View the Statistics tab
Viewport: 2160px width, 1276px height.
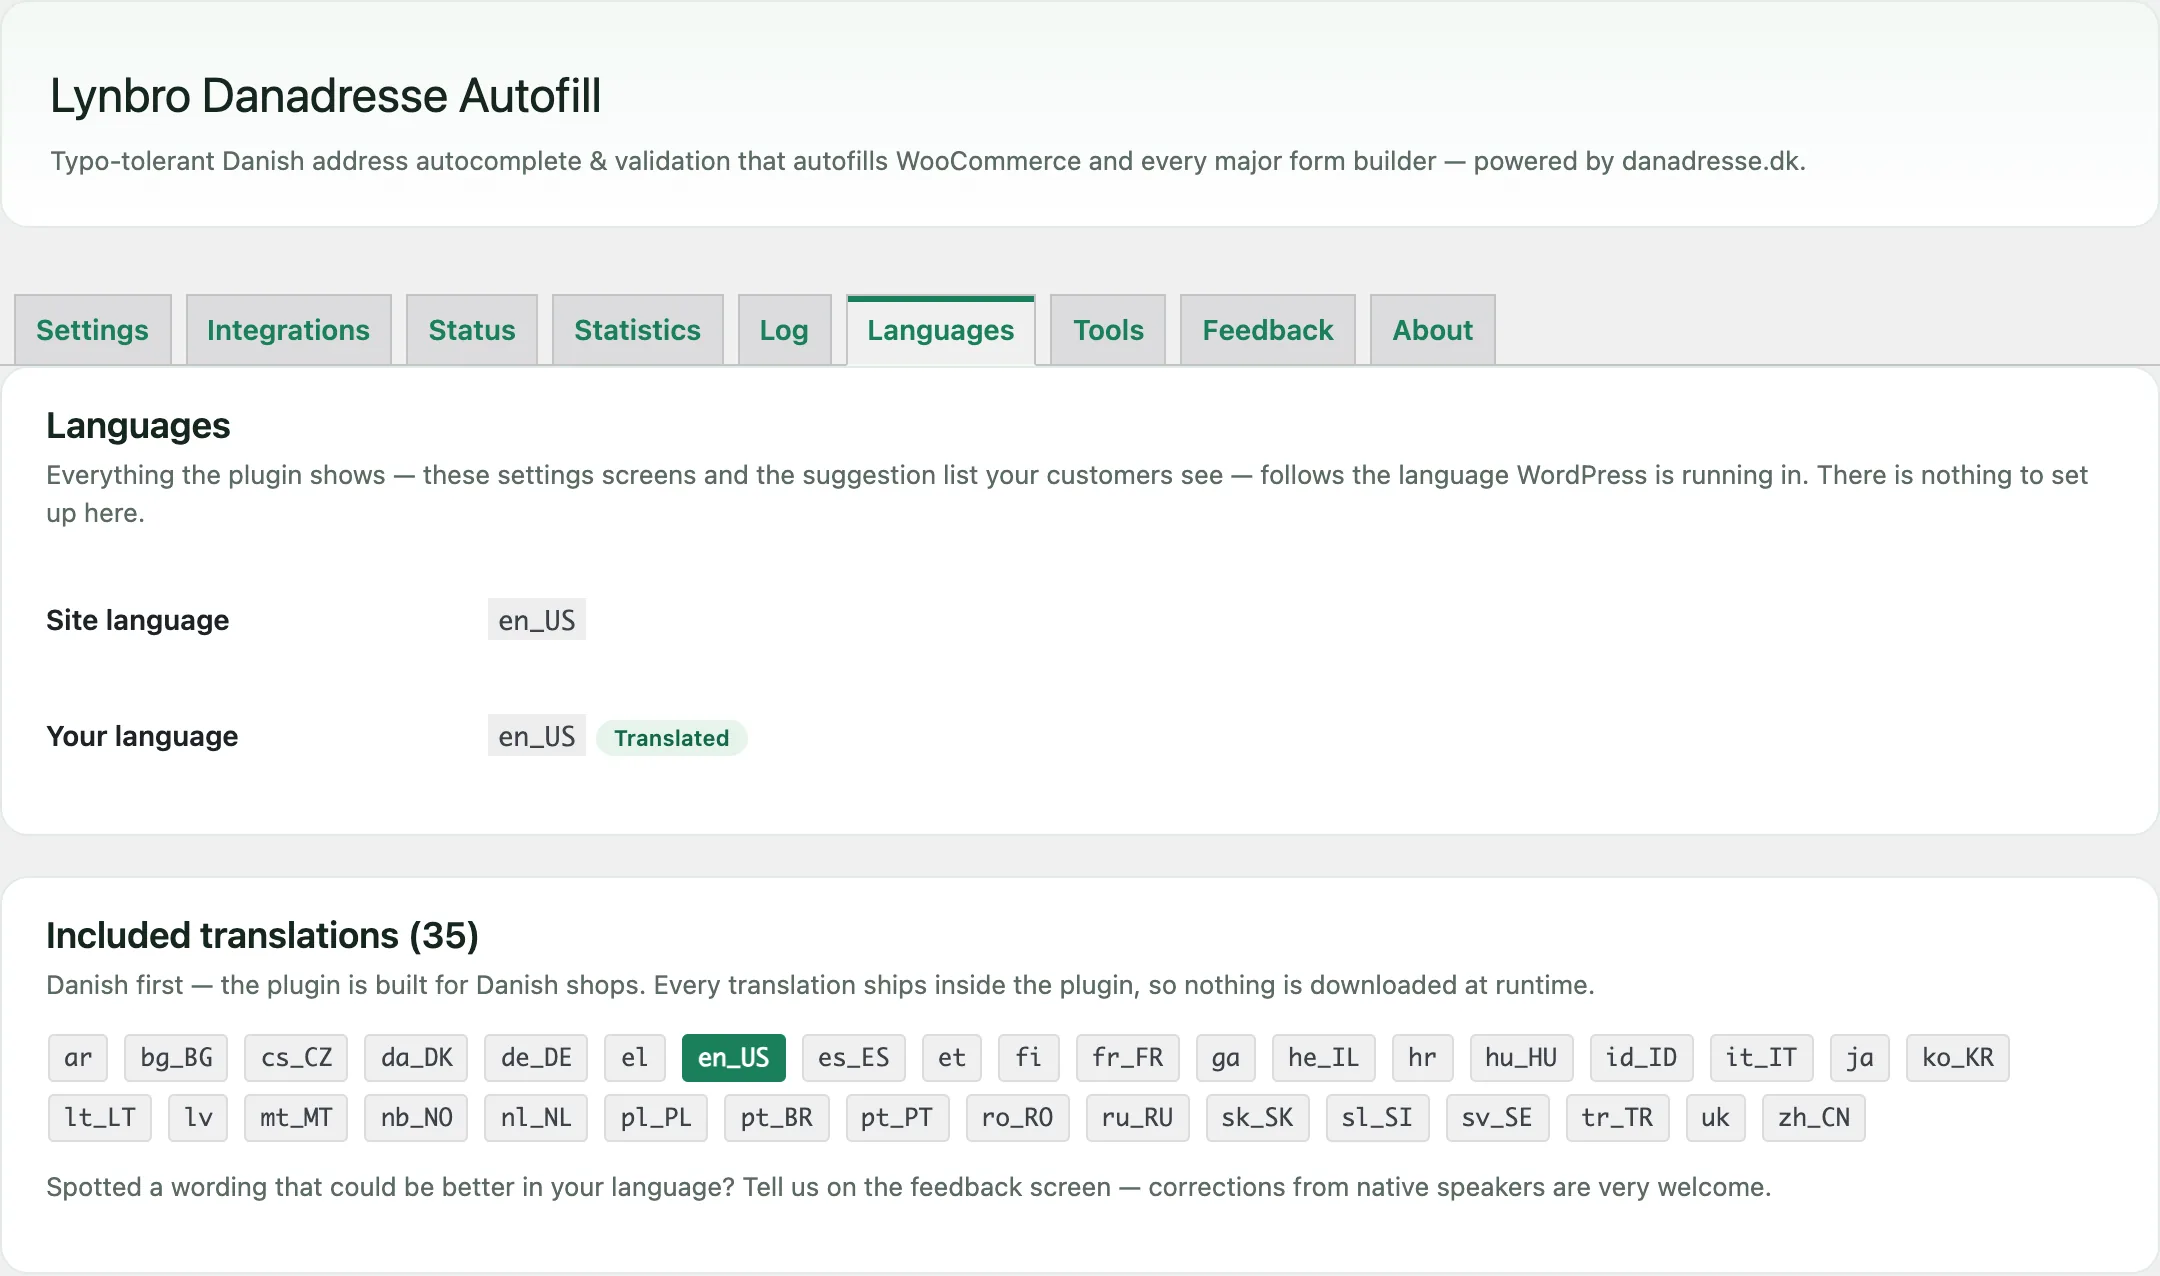pos(637,330)
